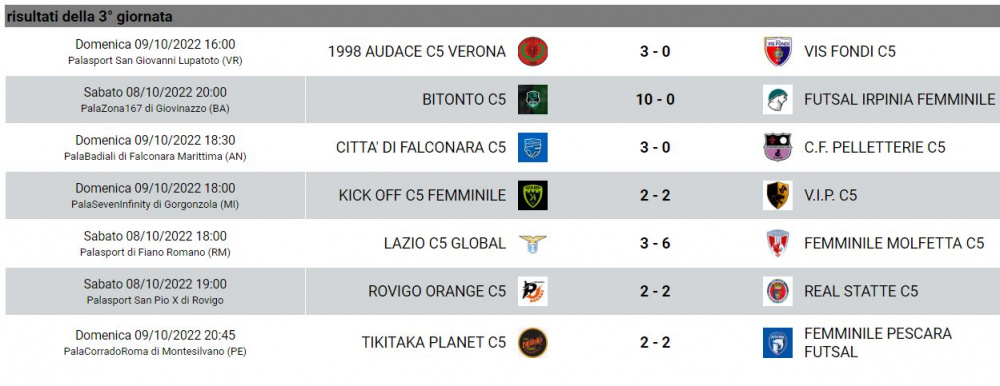Open the TIKITAKA PLANET C5 team link
Screen dimensions: 1000x386
click(x=434, y=343)
